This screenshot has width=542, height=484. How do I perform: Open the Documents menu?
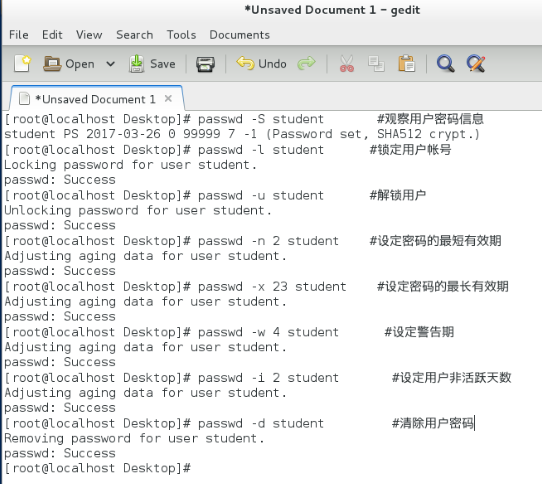[240, 35]
